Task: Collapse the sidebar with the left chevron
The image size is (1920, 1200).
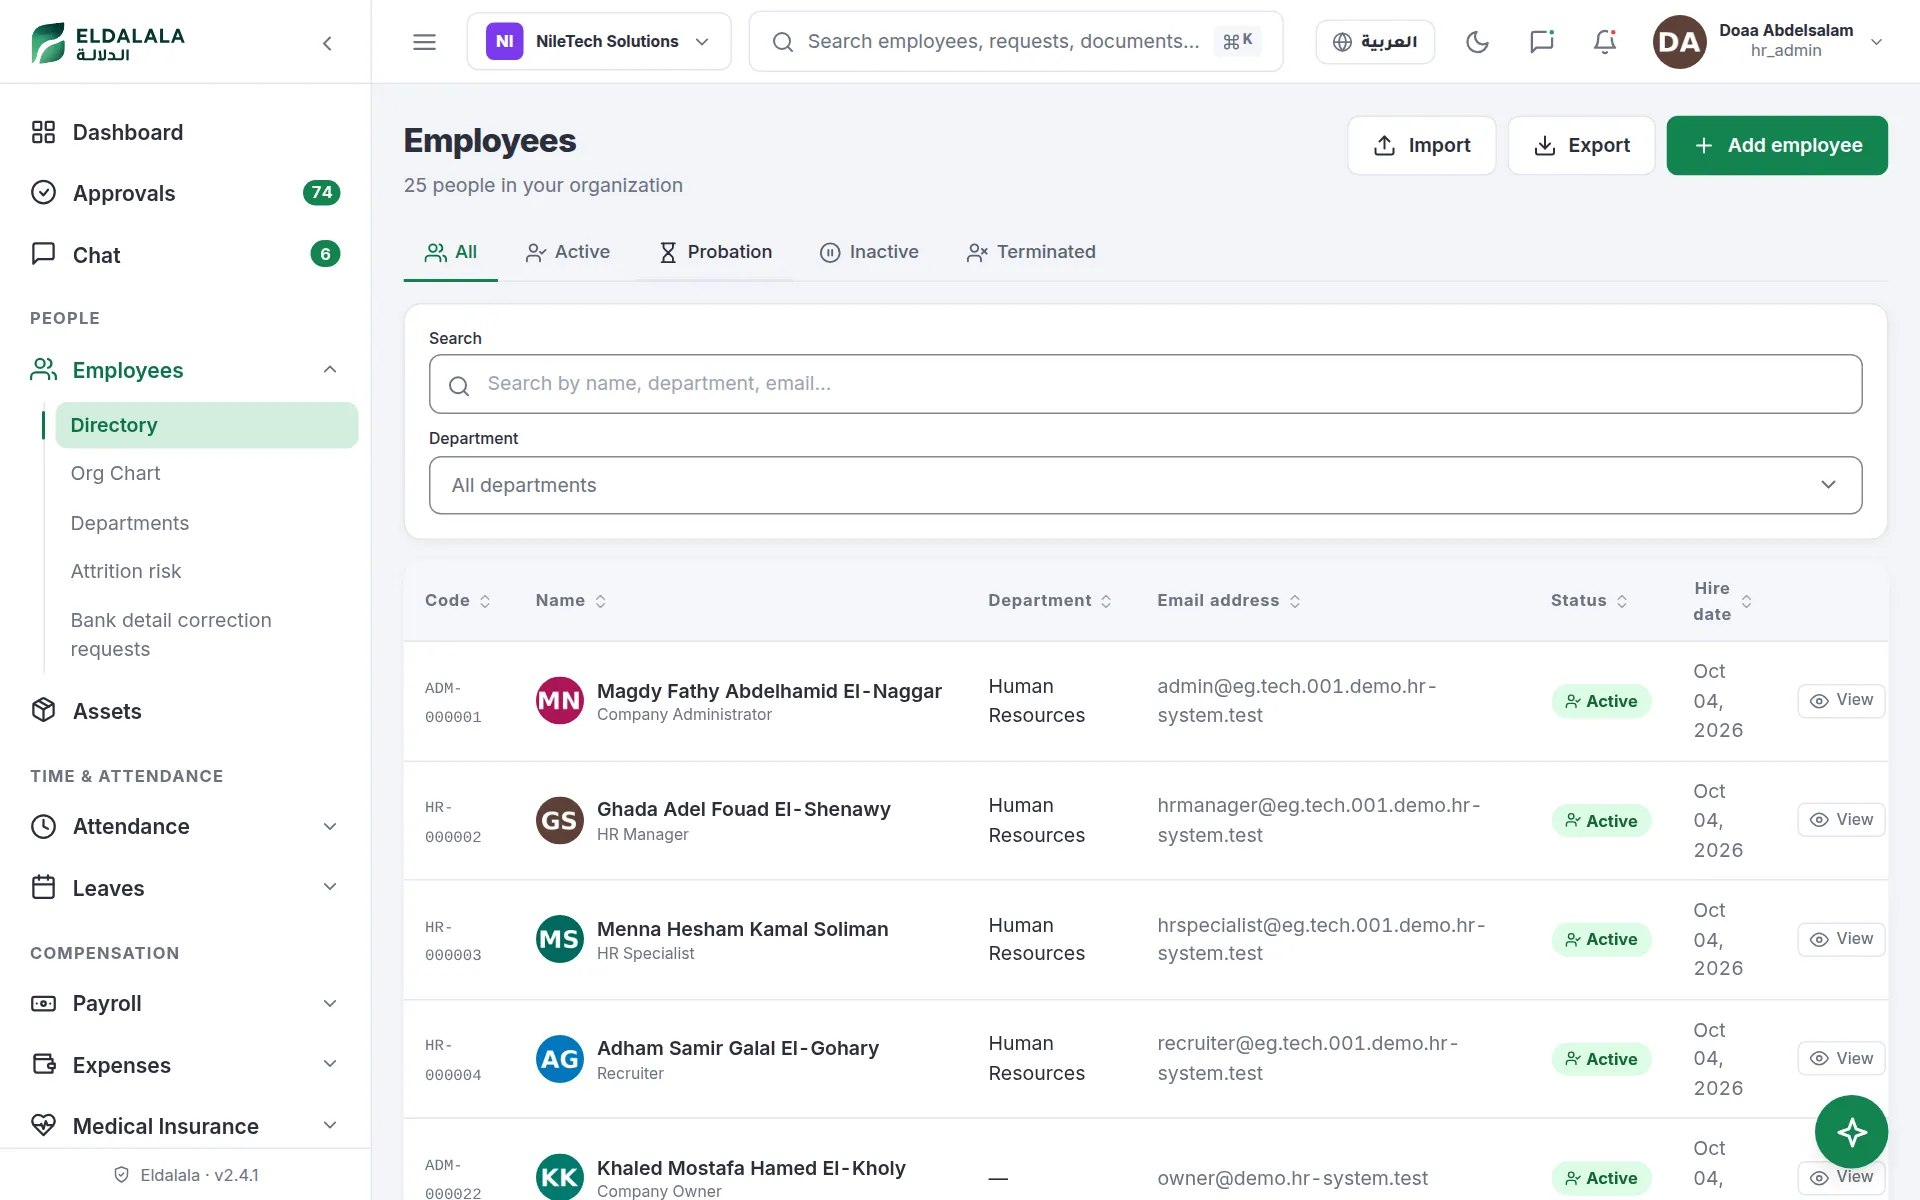Action: click(327, 43)
